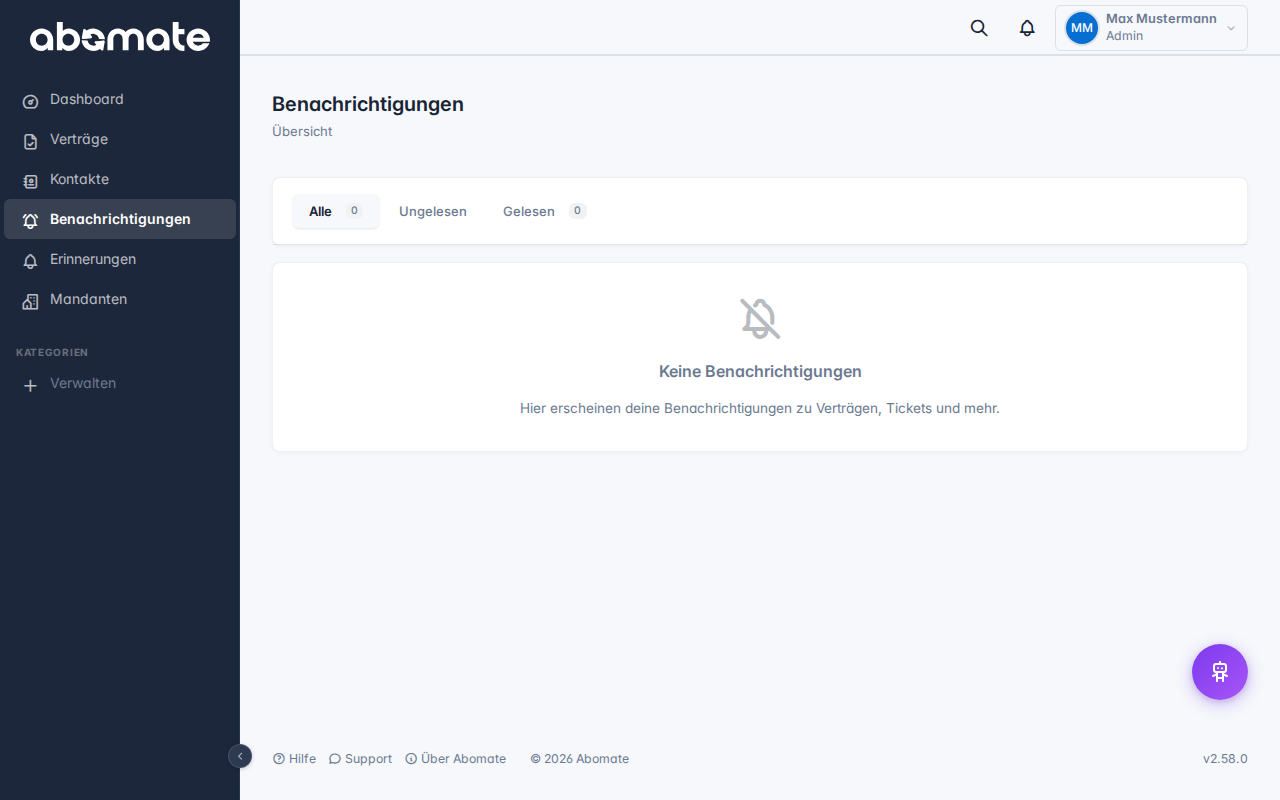Click the Benachrichtigungen bell icon in sidebar

[30, 219]
